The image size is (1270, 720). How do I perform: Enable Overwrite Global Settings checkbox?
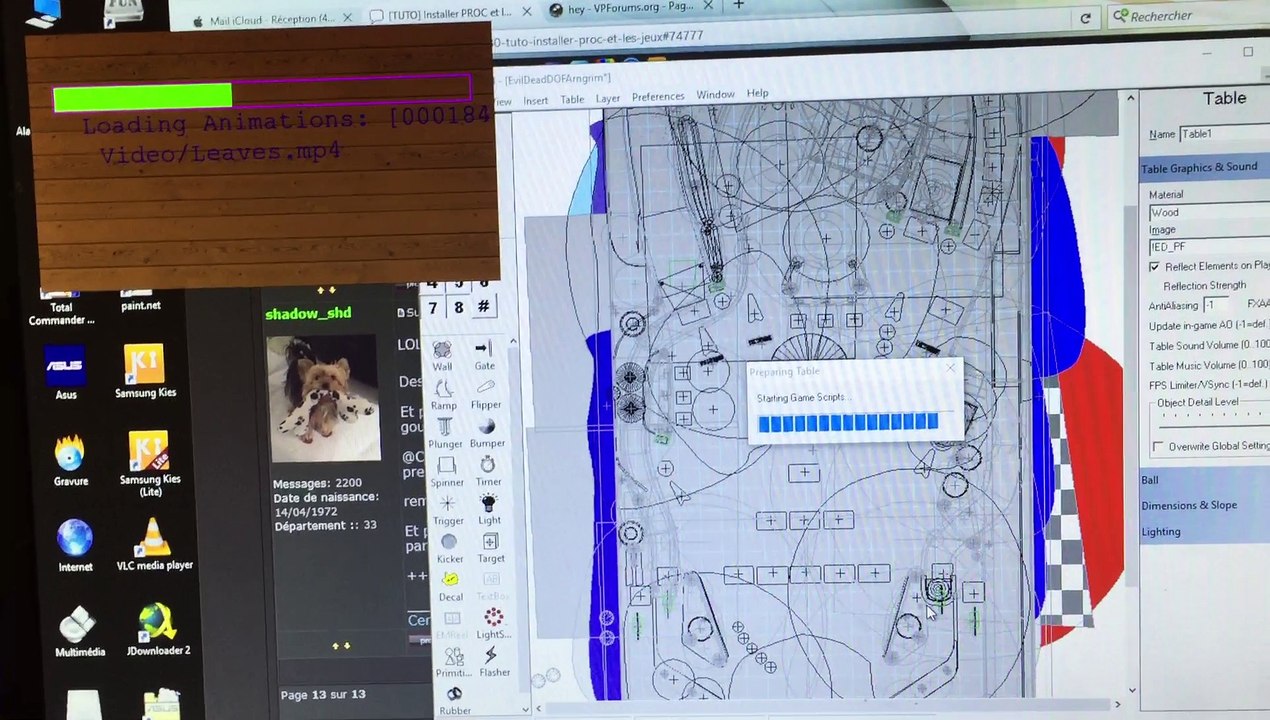tap(1158, 447)
